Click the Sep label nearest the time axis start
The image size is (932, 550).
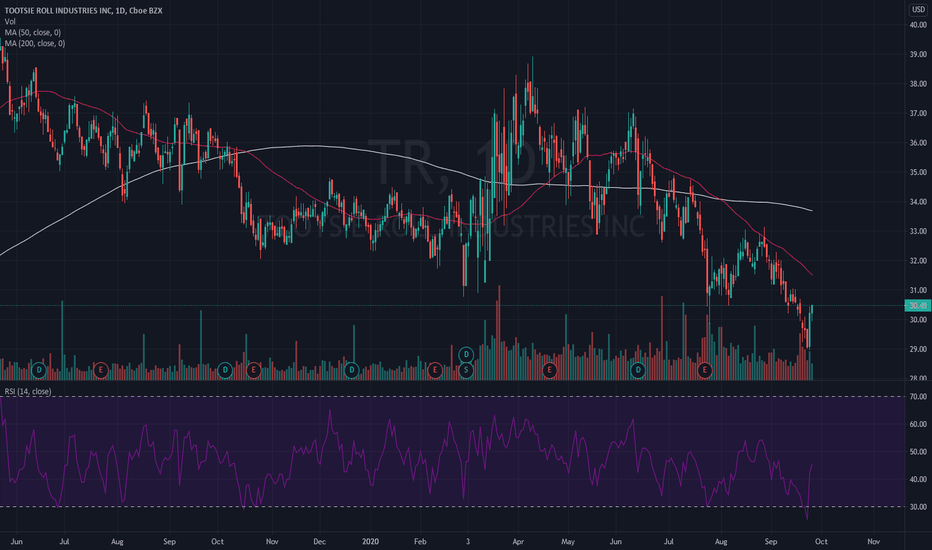(x=169, y=542)
